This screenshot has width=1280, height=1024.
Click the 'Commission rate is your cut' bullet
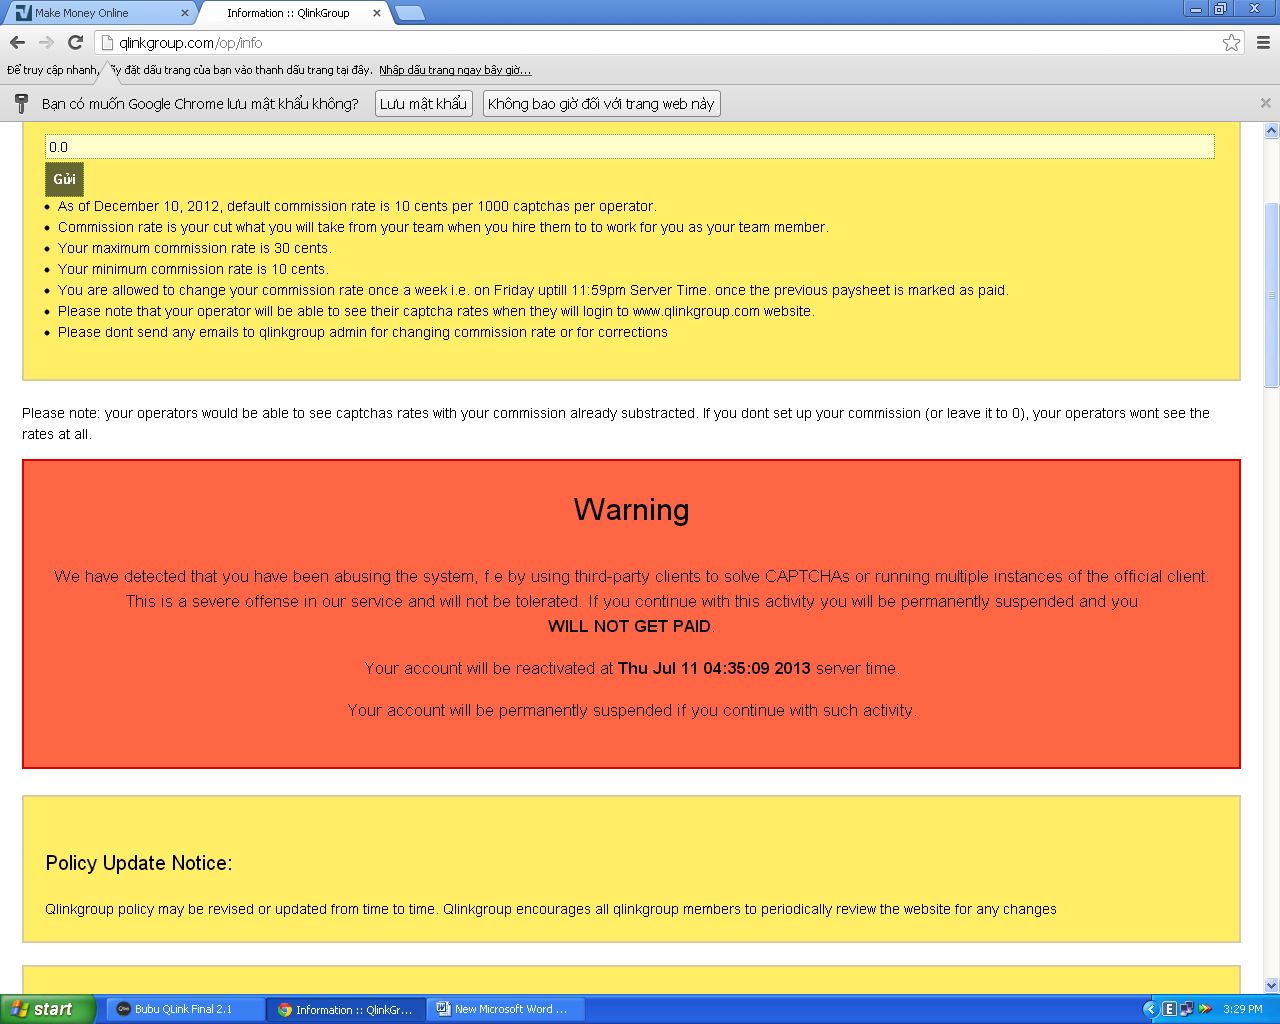[x=443, y=227]
